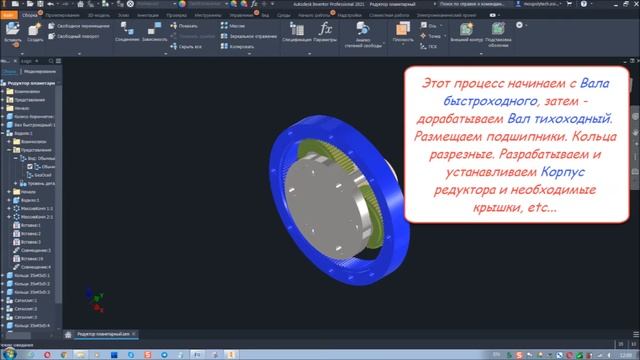Click the browser search magnifier icon
This screenshot has width=640, height=360.
pyautogui.click(x=51, y=61)
